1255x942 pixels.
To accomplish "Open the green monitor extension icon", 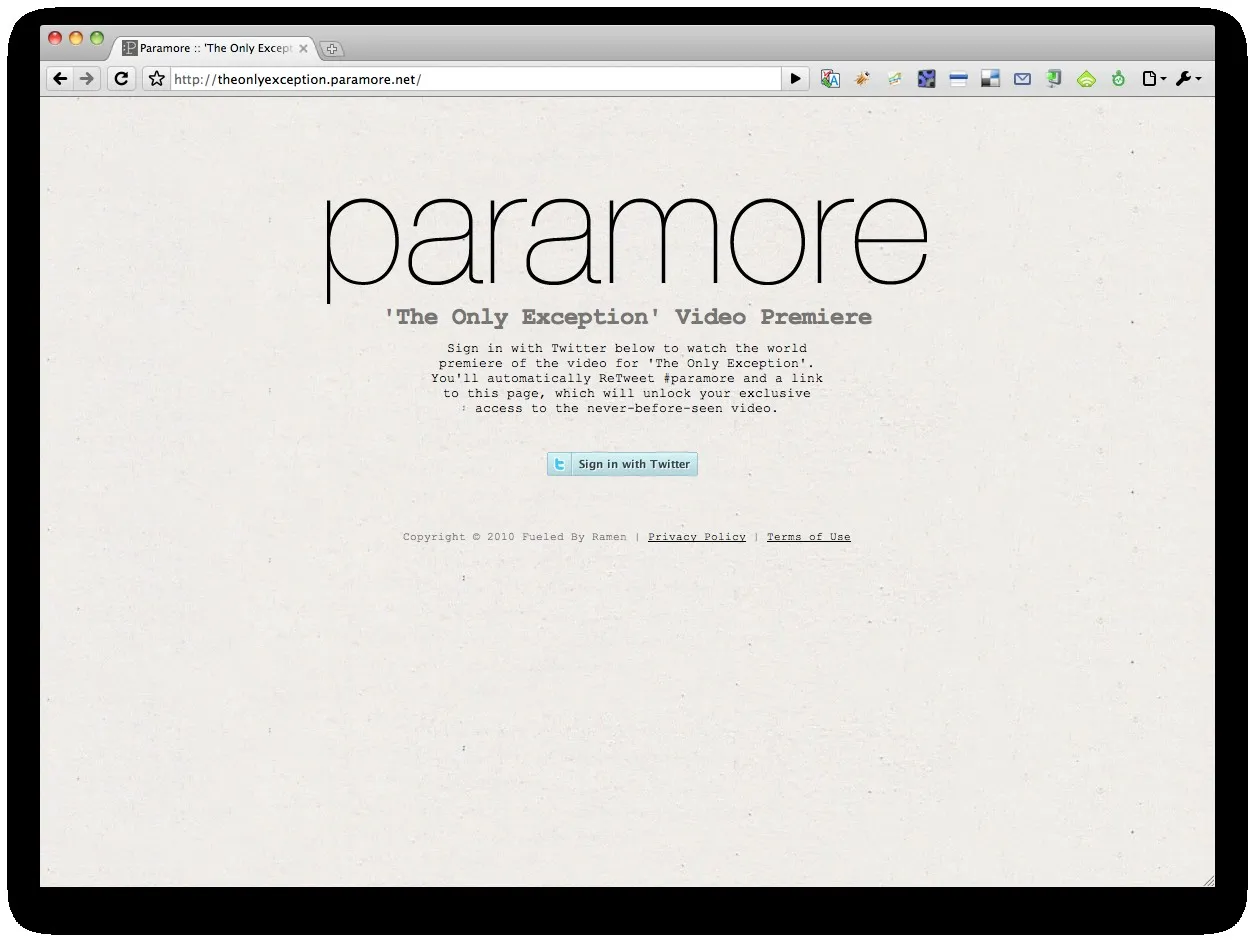I will pos(1054,78).
